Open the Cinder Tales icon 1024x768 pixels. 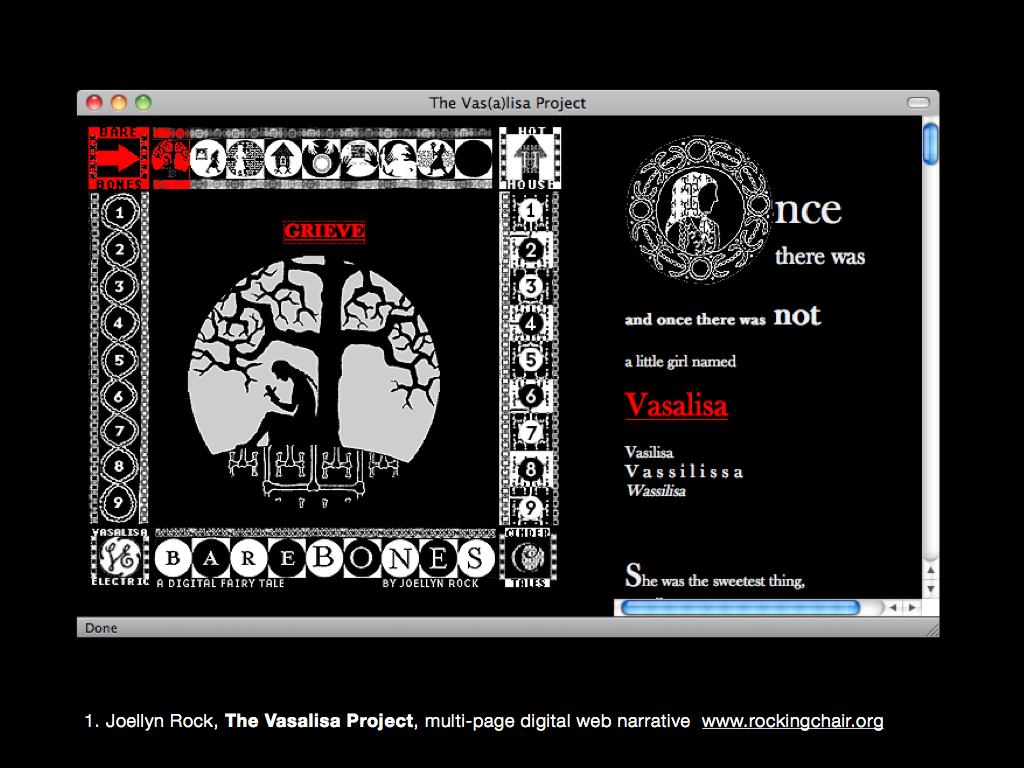click(x=529, y=558)
